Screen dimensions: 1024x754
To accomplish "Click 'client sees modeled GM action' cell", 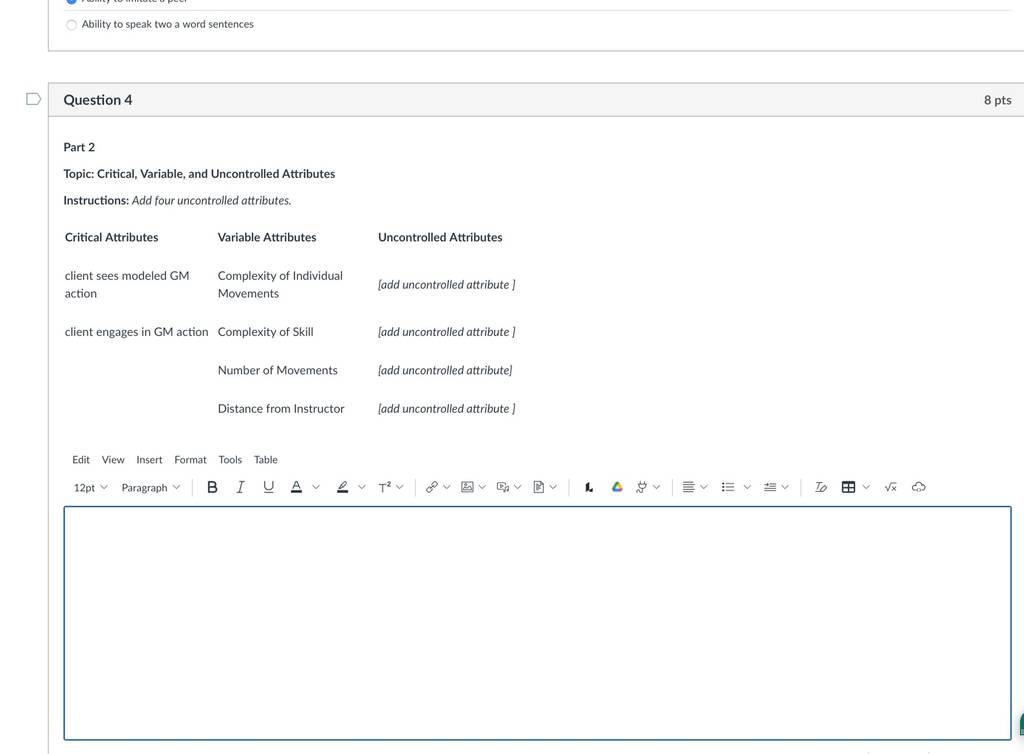I will point(127,285).
